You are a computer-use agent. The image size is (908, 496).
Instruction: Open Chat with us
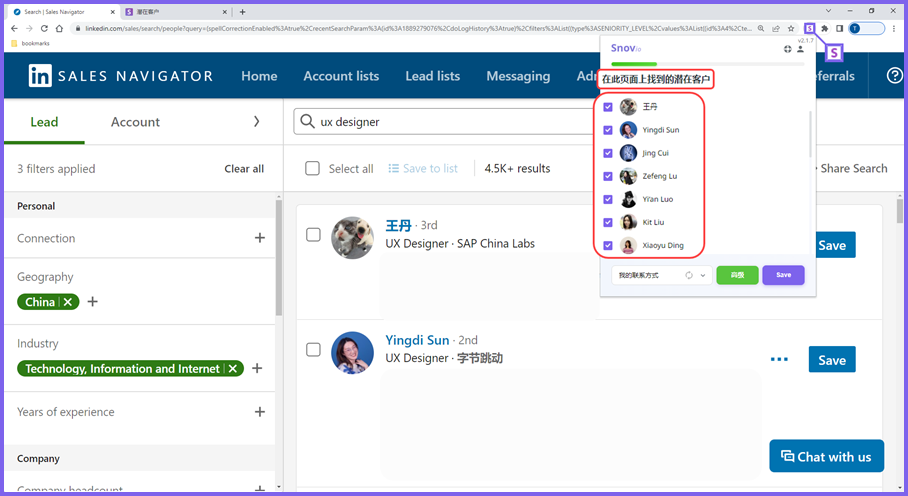click(x=826, y=456)
